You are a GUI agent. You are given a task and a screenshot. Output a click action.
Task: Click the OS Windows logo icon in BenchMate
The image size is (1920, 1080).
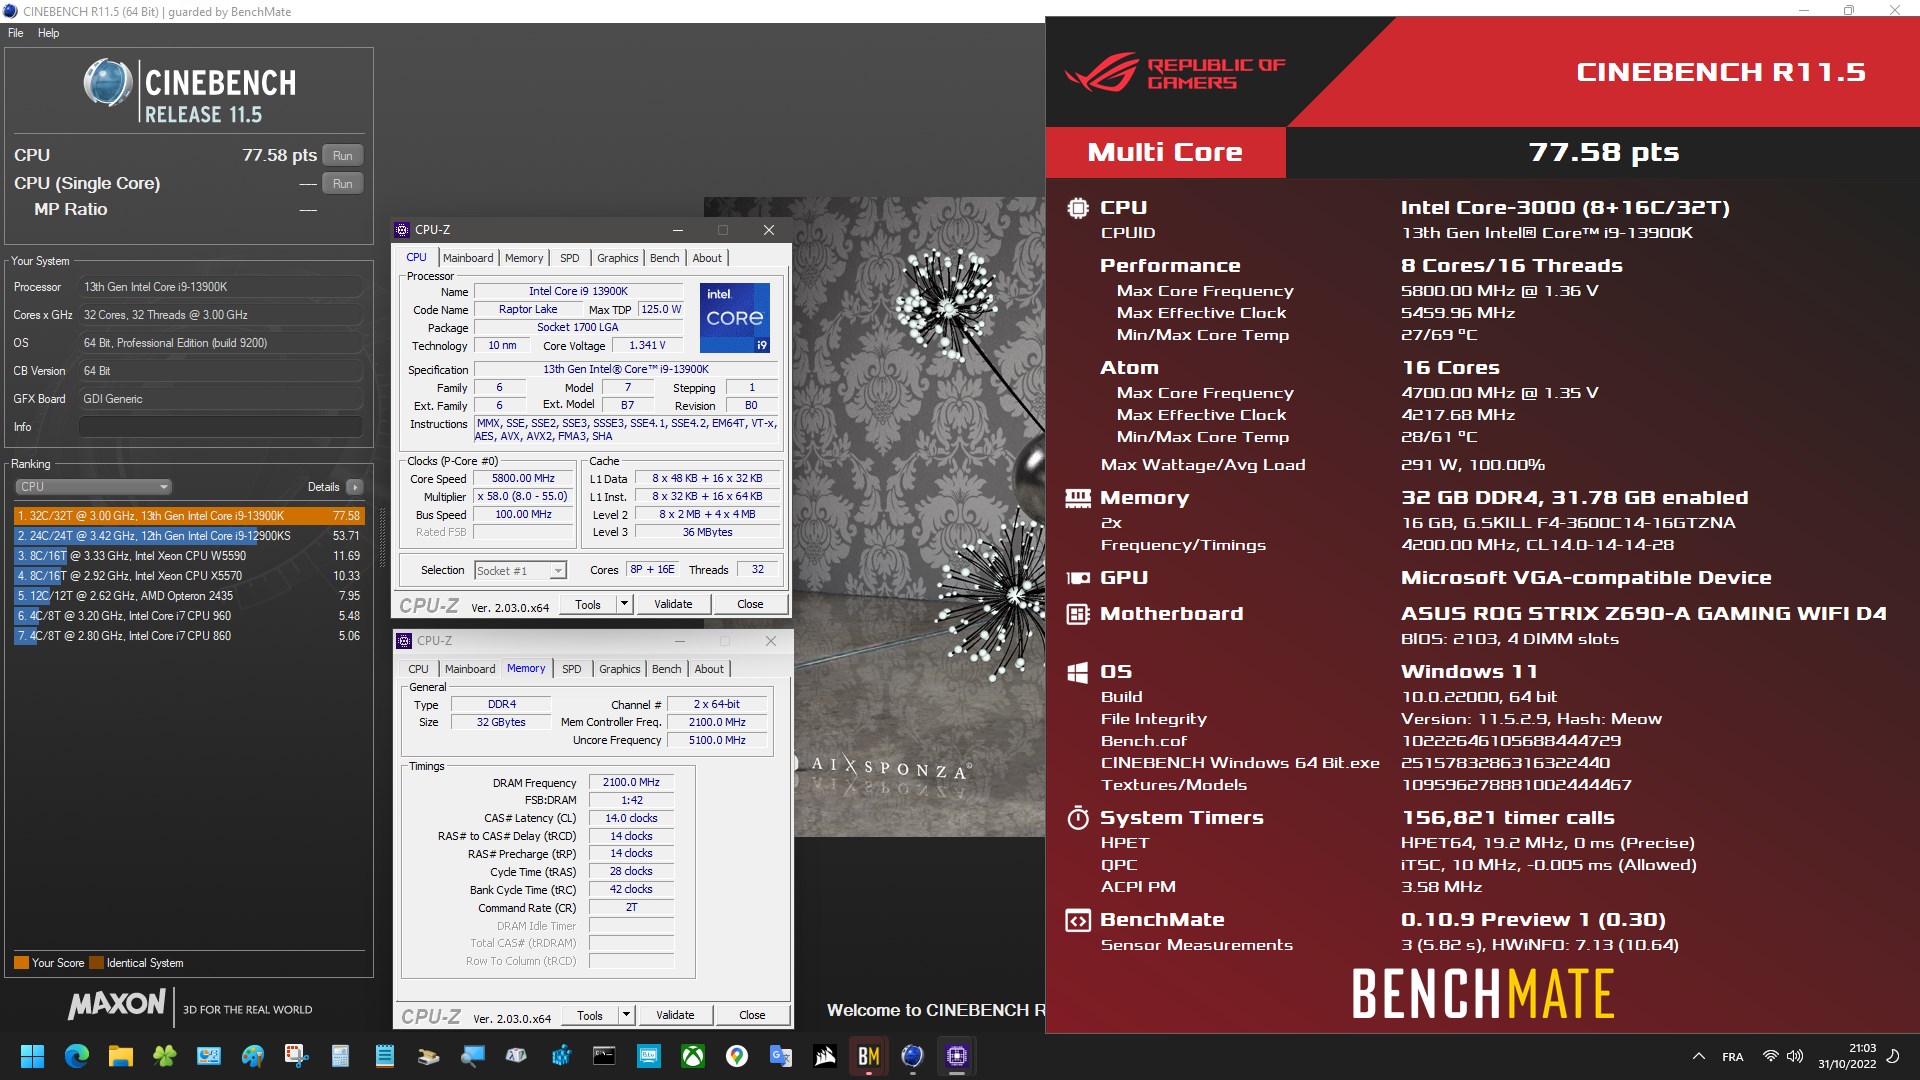(x=1078, y=672)
